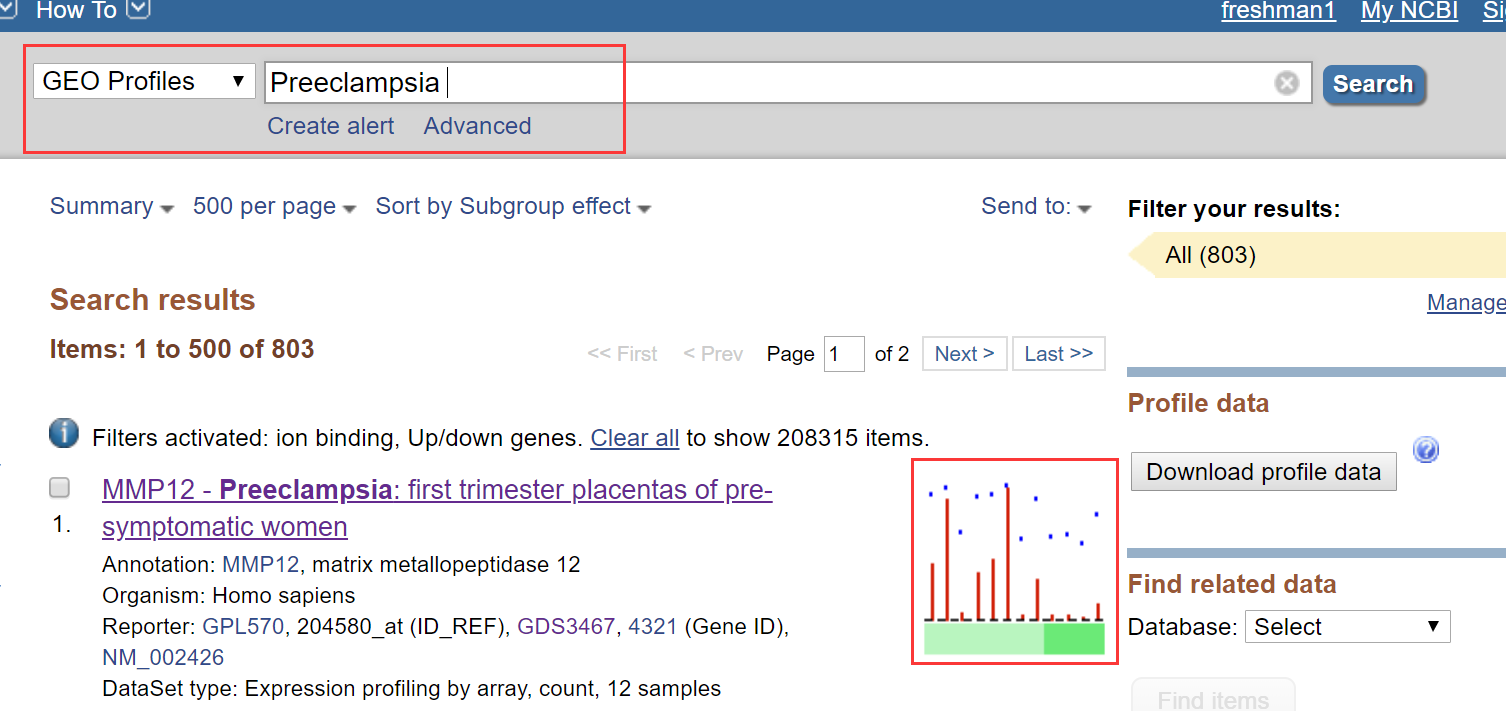1506x711 pixels.
Task: Open the Gene ID 4321 link
Action: click(x=653, y=627)
